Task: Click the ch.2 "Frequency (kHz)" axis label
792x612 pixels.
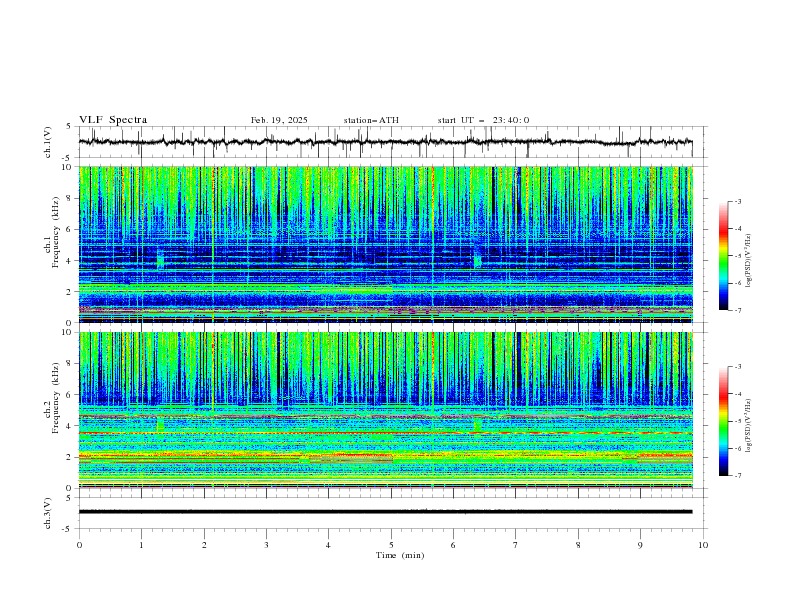Action: (x=56, y=398)
